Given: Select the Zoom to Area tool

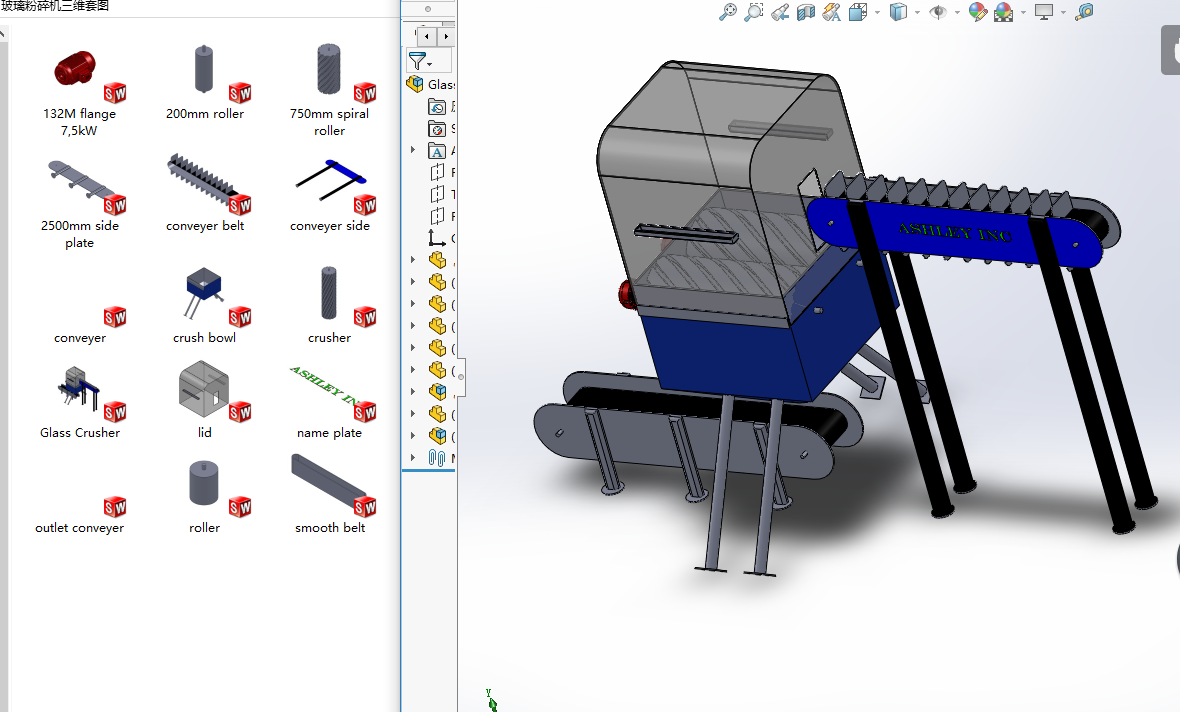Looking at the screenshot, I should 753,12.
